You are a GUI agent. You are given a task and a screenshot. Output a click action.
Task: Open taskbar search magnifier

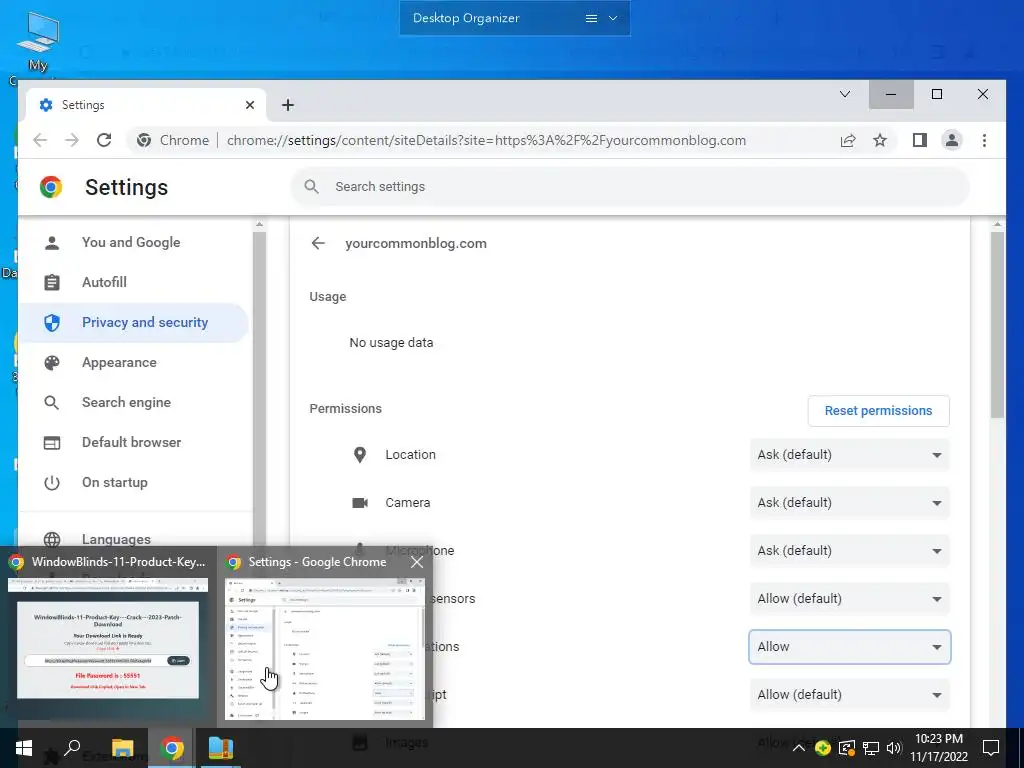pos(72,748)
